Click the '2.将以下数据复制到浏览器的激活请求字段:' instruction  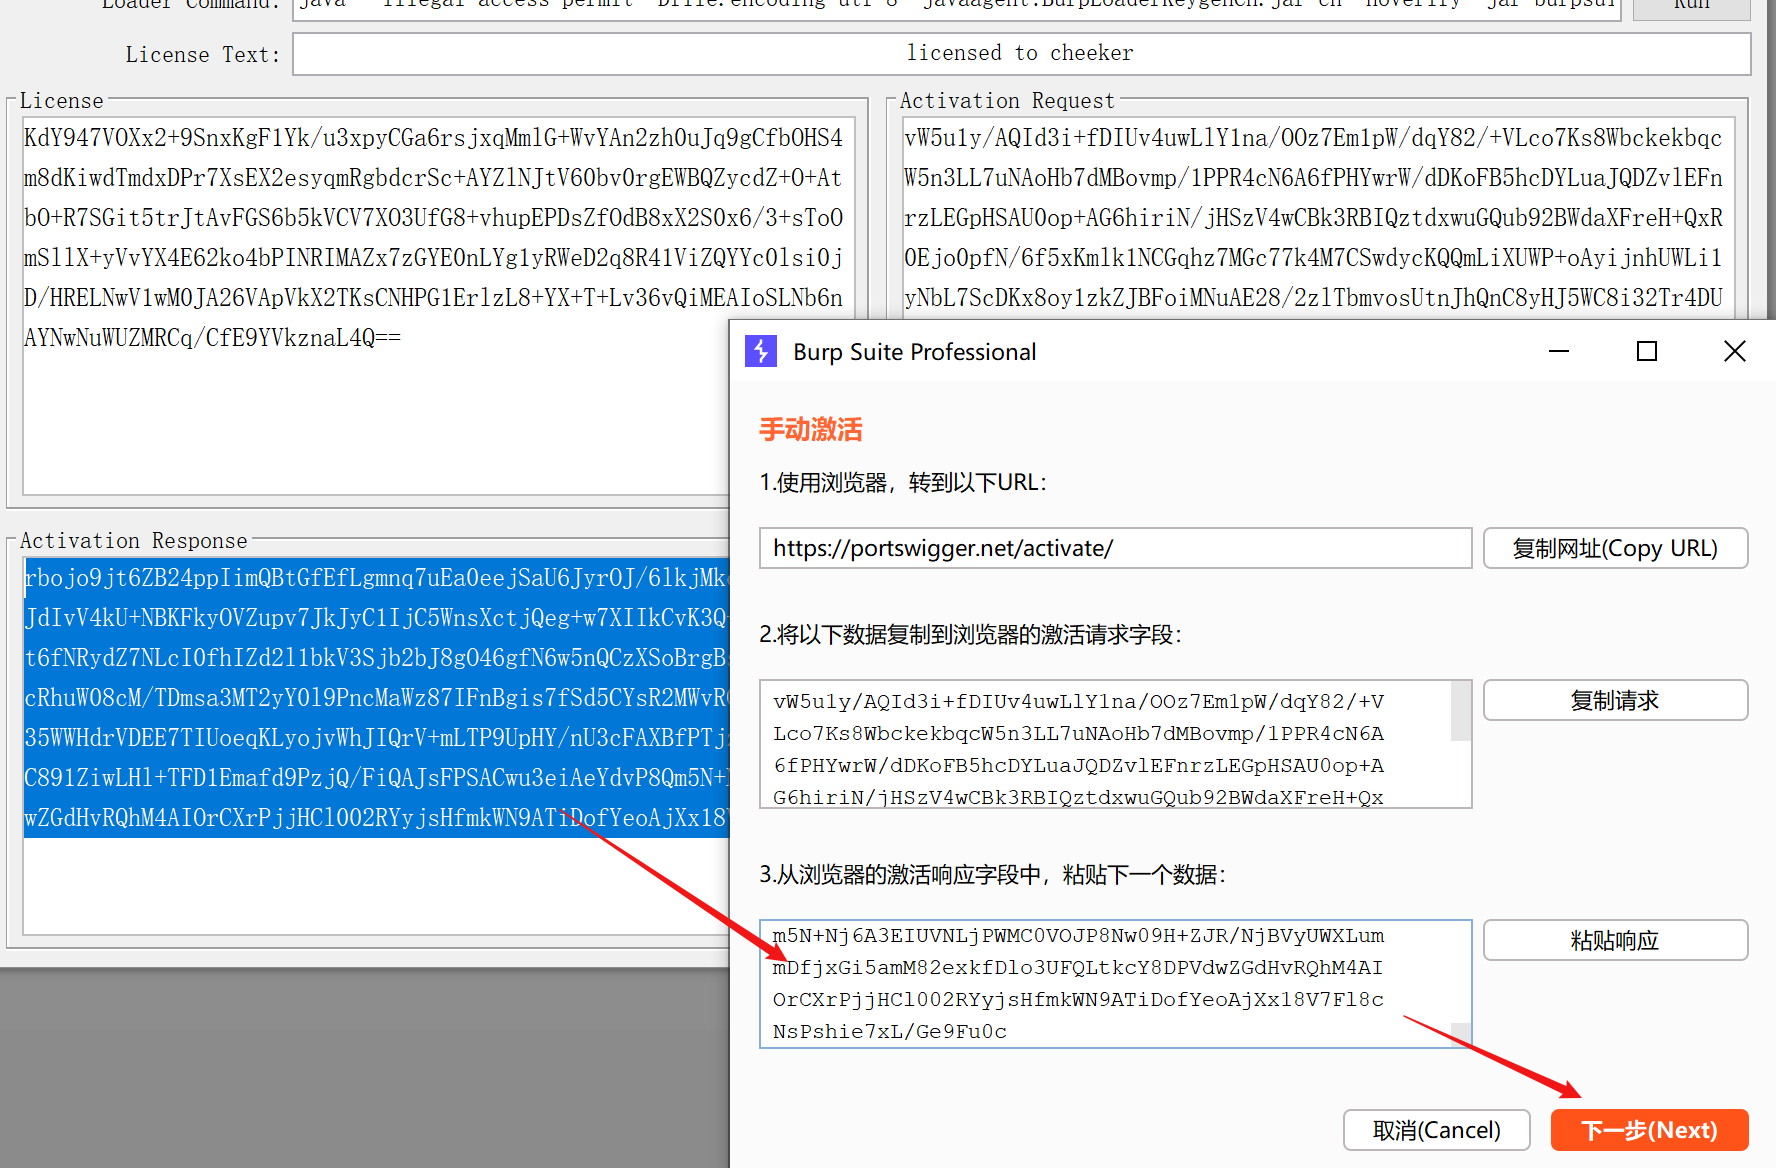[x=970, y=635]
